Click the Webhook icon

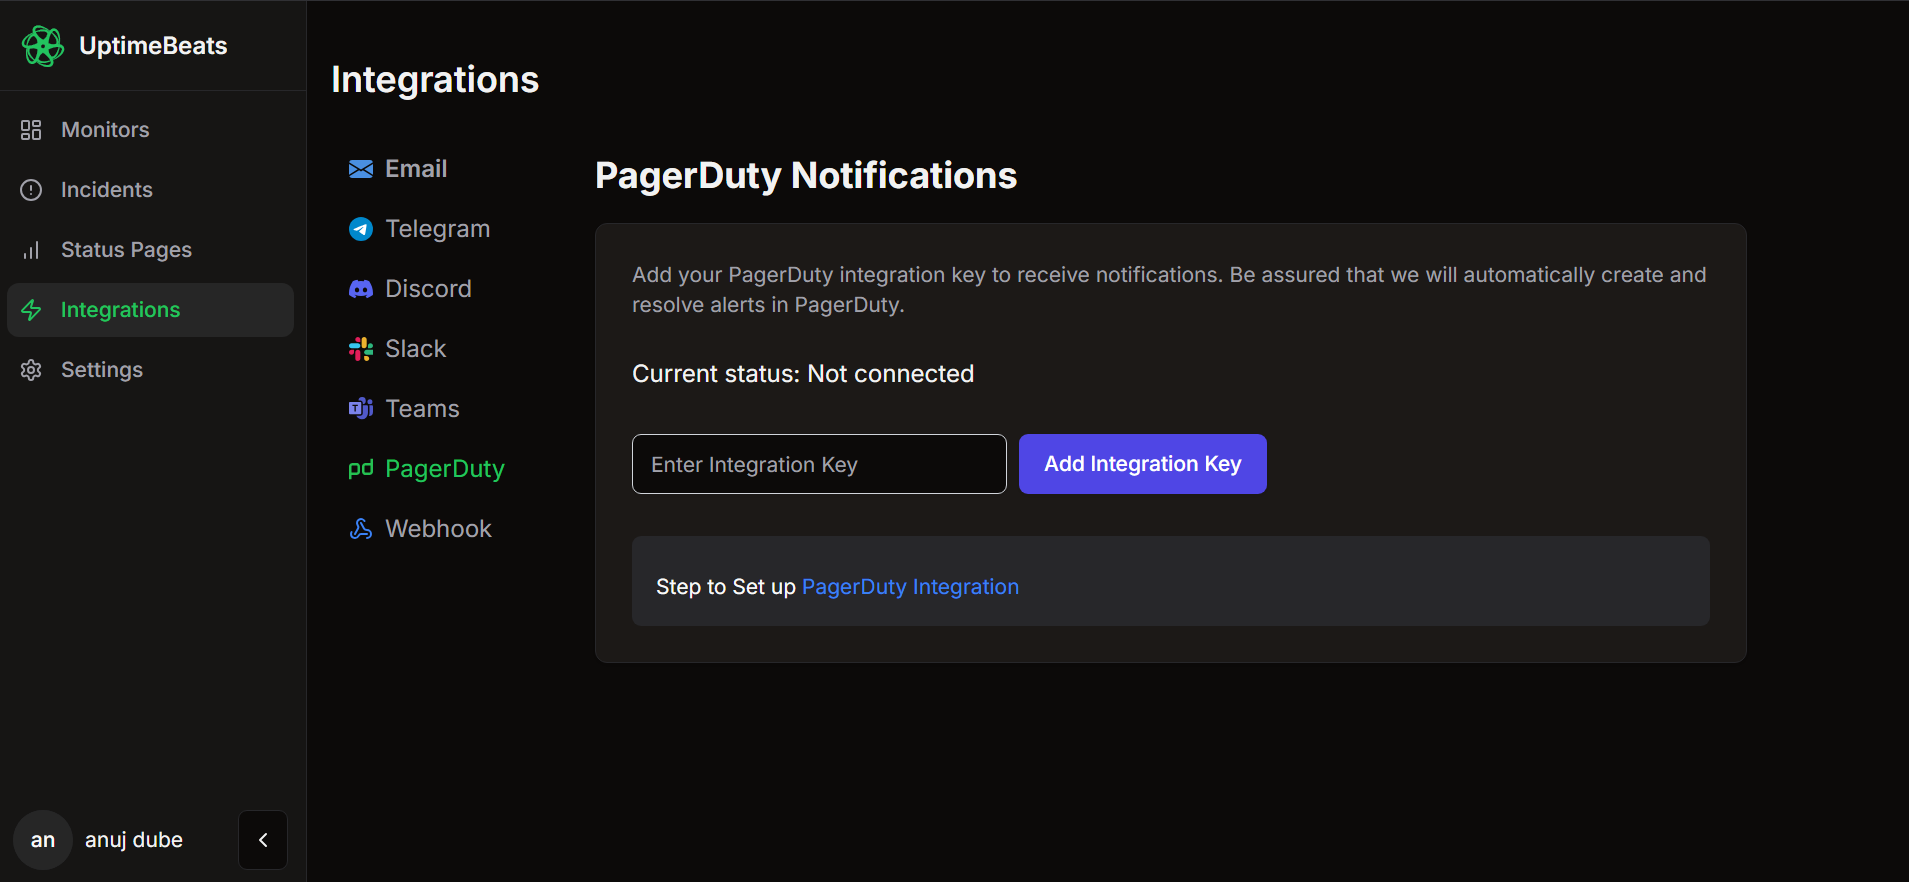point(361,529)
